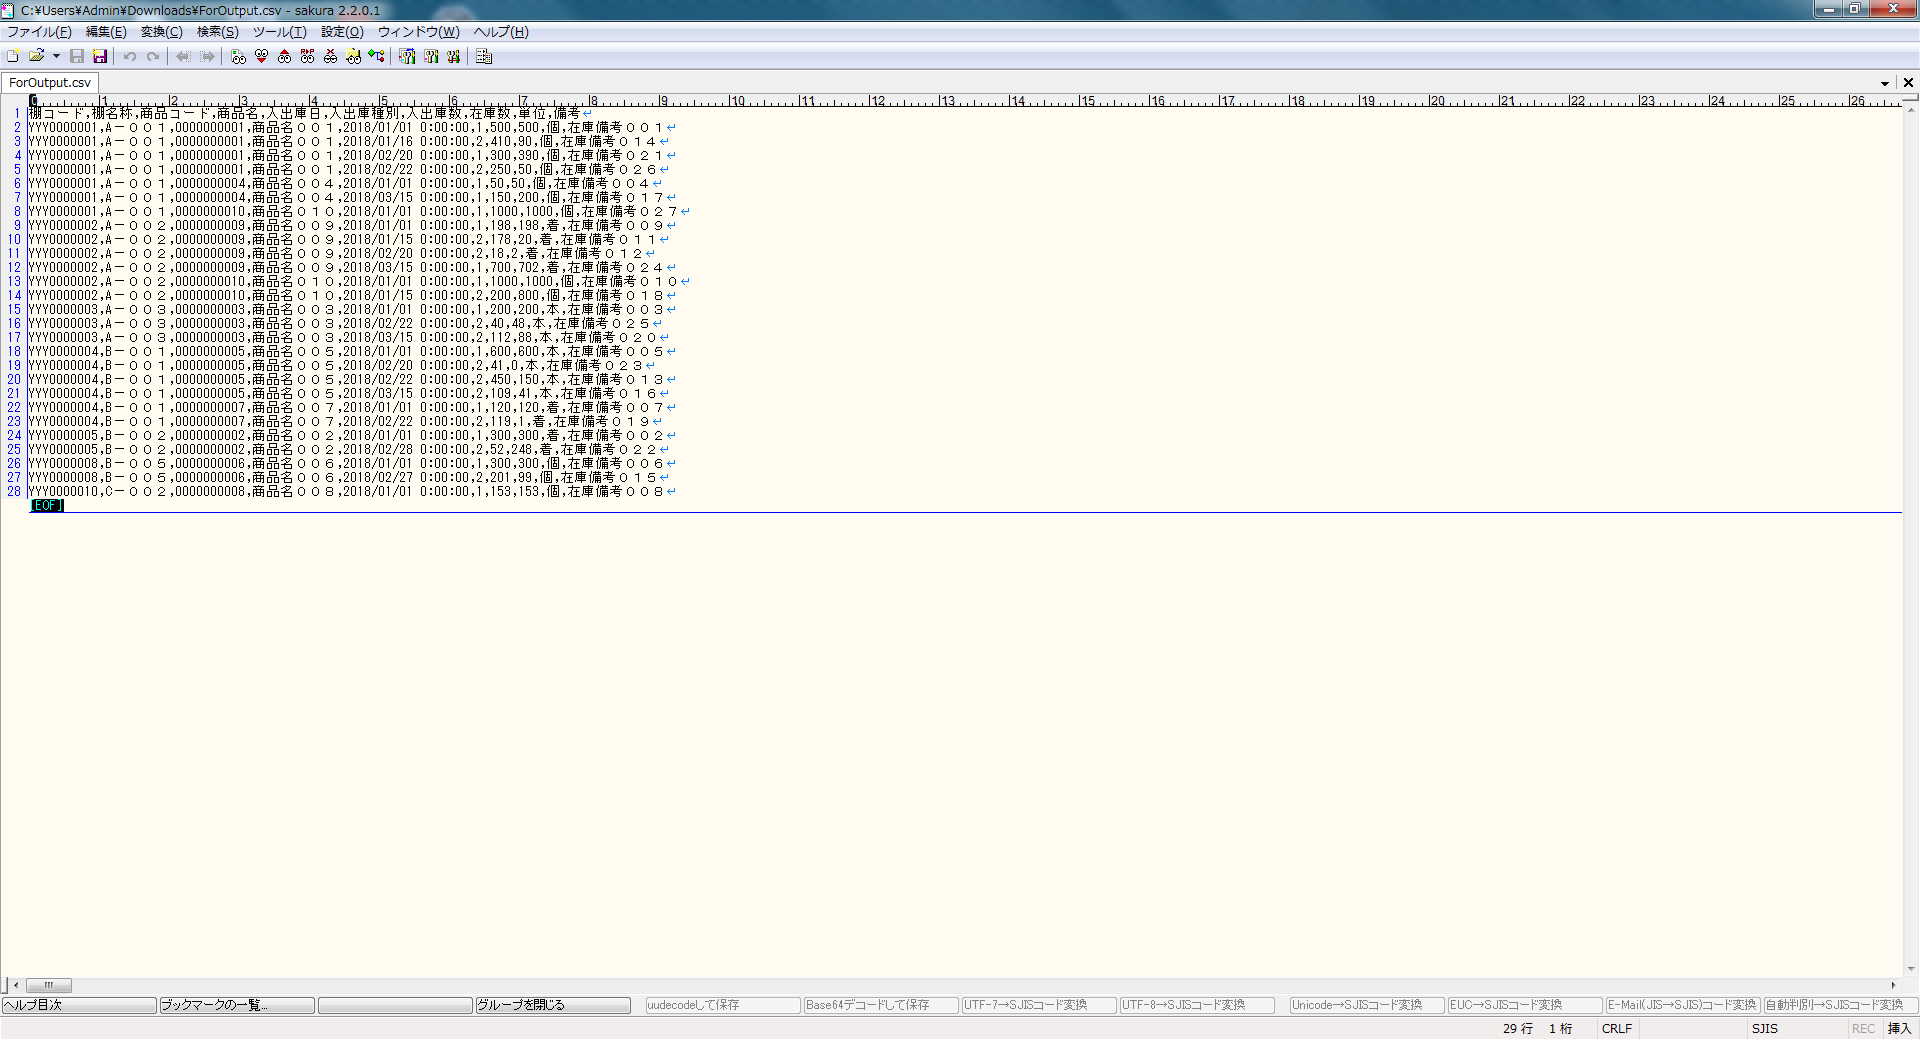The height and width of the screenshot is (1040, 1920).
Task: Click the Save As toolbar icon
Action: click(100, 57)
